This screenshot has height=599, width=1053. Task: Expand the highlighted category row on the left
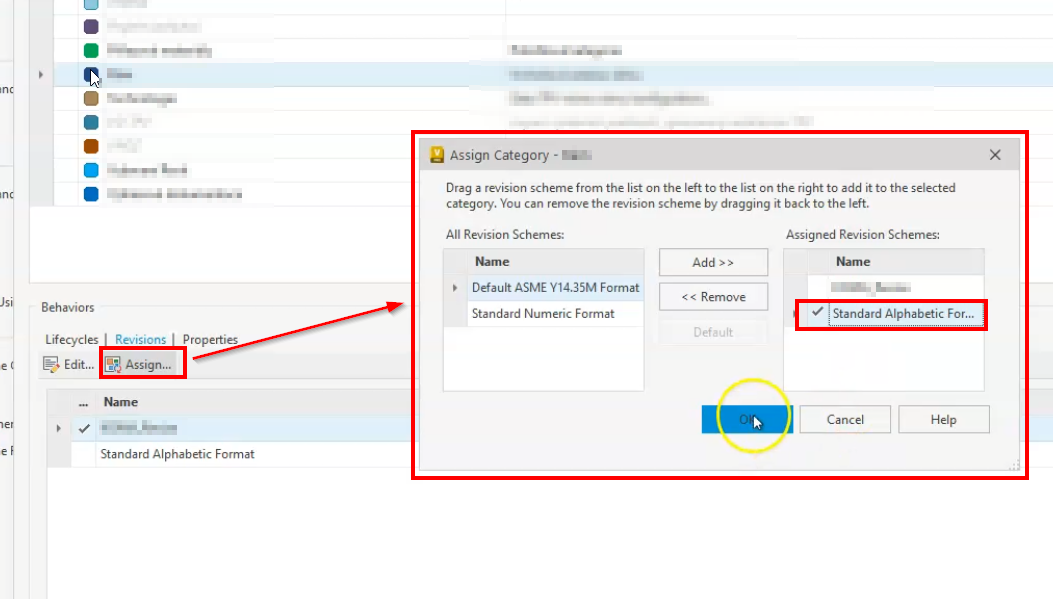tap(40, 74)
